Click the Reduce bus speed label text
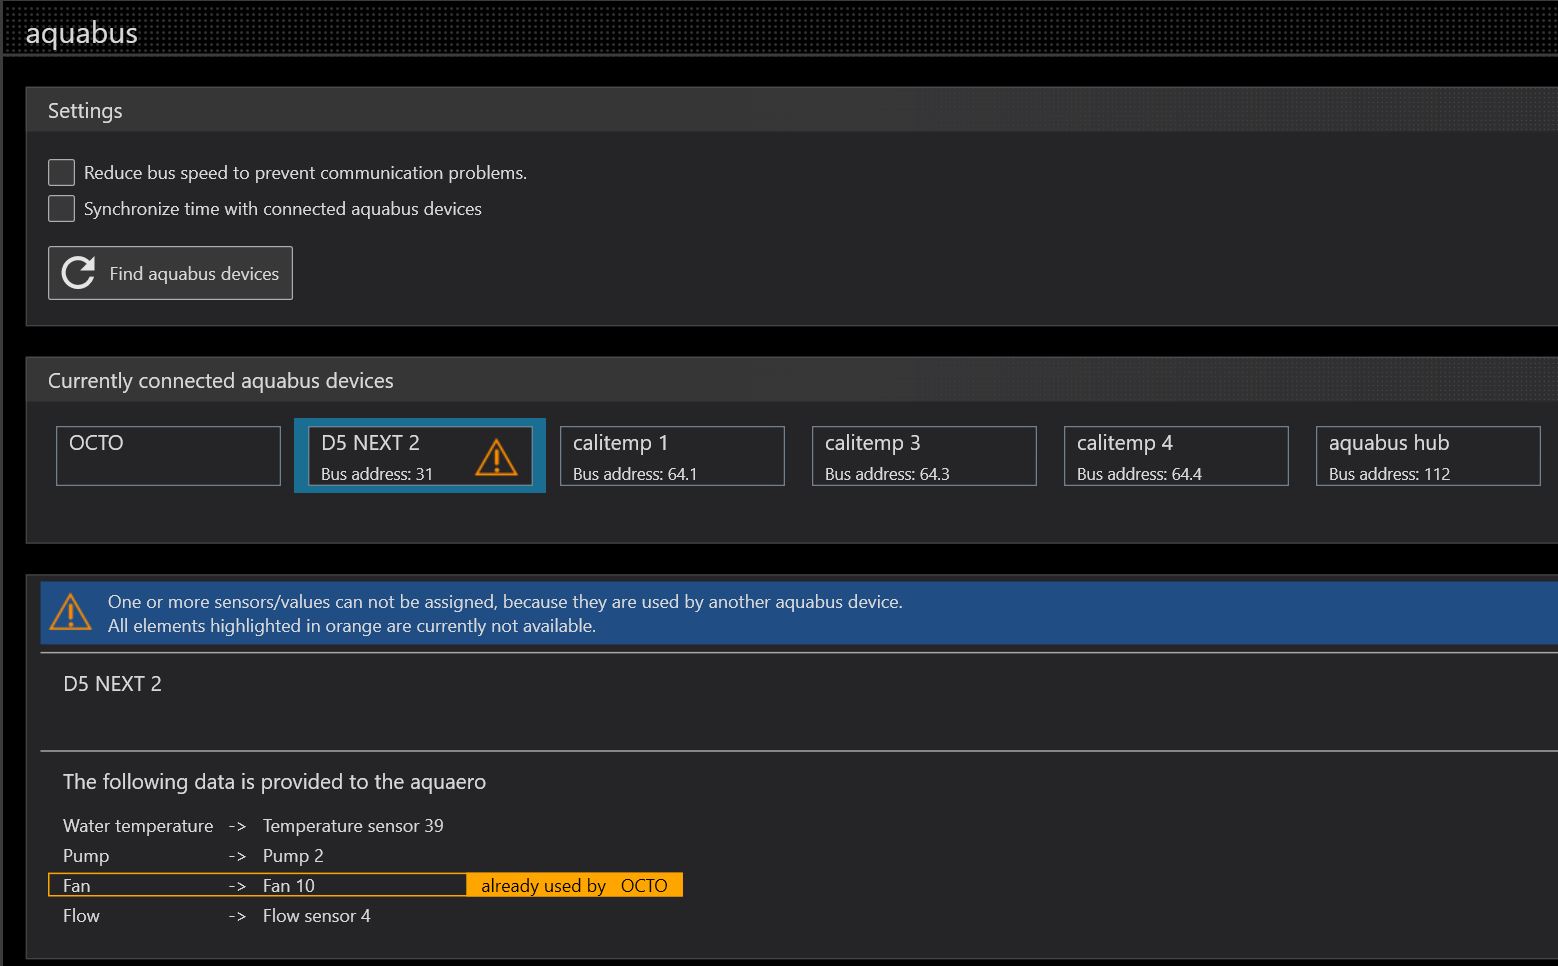This screenshot has height=966, width=1558. [305, 173]
